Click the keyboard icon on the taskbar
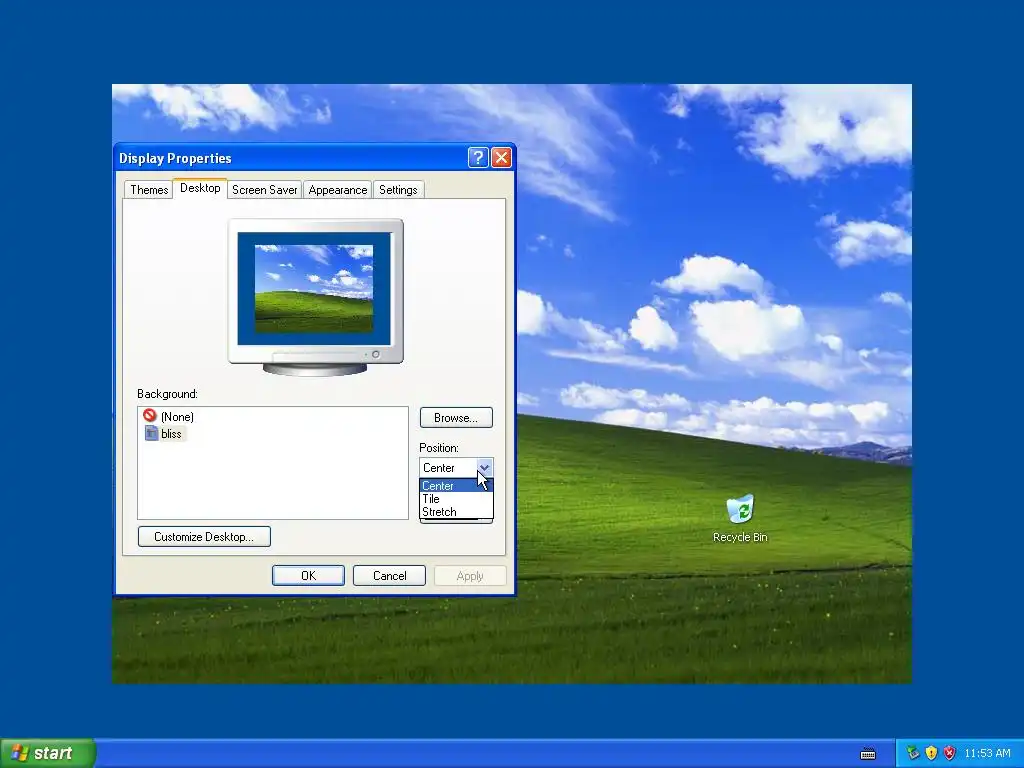Image resolution: width=1024 pixels, height=768 pixels. pos(867,754)
